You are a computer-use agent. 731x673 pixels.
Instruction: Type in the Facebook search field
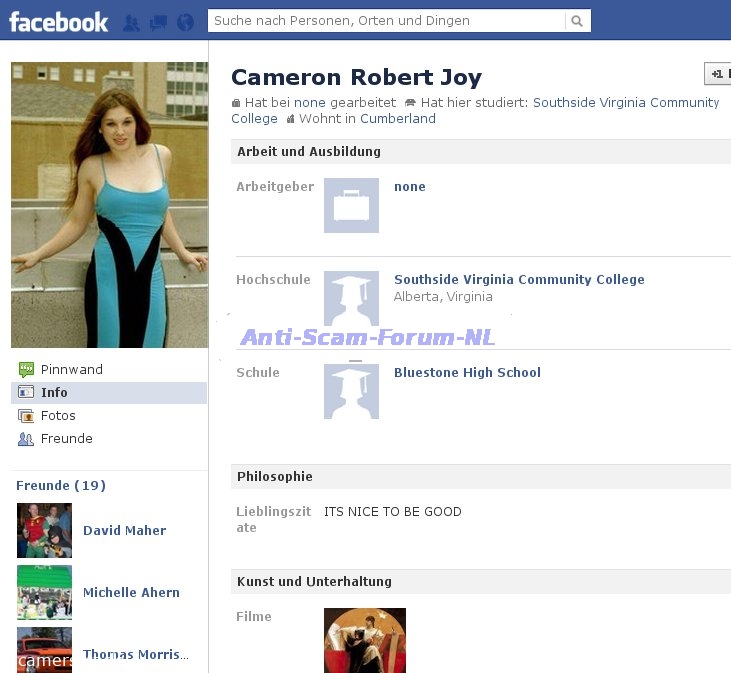click(x=385, y=21)
